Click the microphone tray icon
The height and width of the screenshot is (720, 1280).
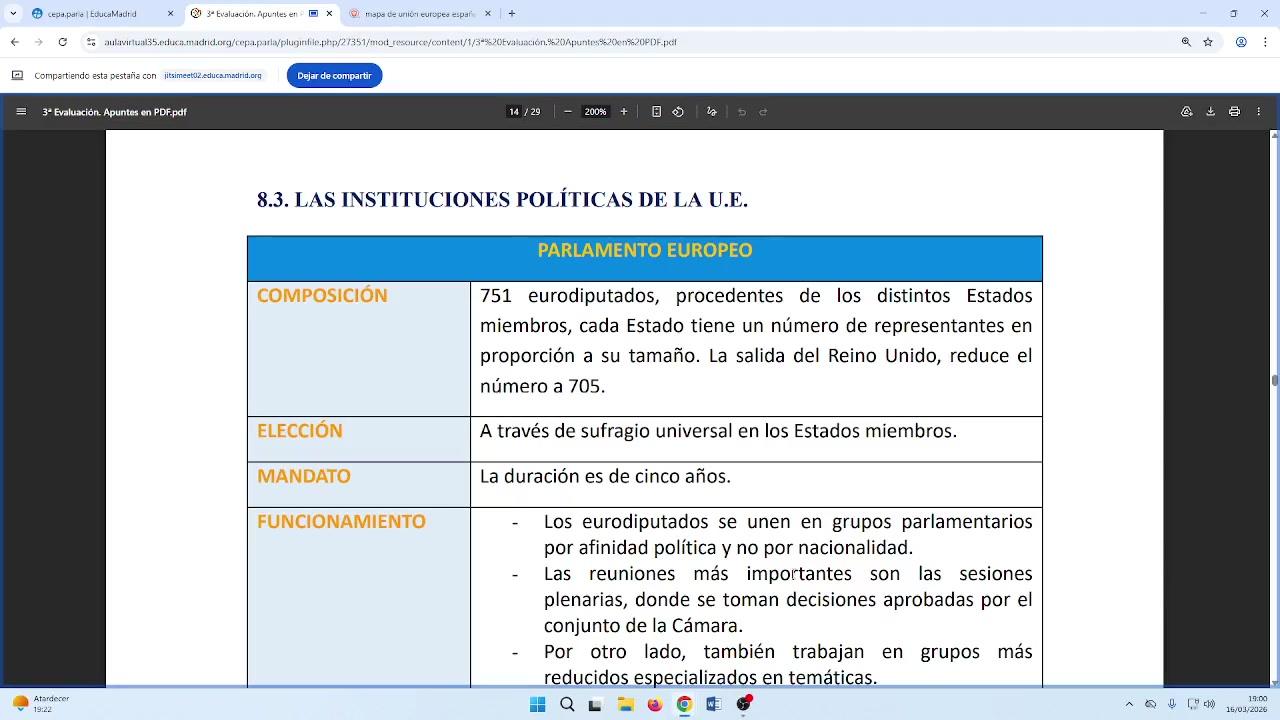pos(1172,704)
